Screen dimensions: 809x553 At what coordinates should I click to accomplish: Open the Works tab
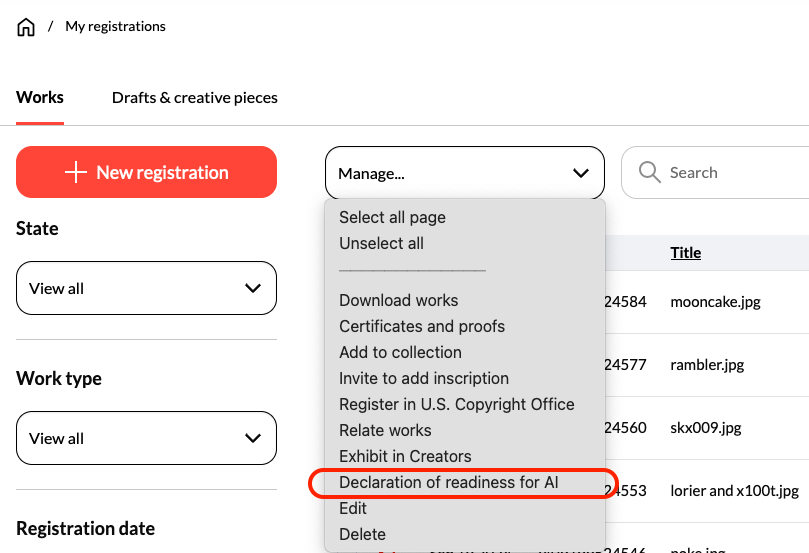click(x=40, y=98)
